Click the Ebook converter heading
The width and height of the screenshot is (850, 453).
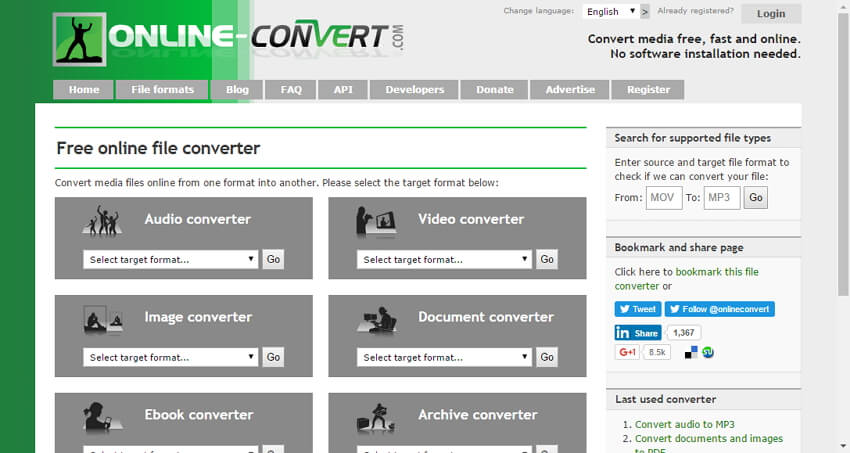click(198, 415)
